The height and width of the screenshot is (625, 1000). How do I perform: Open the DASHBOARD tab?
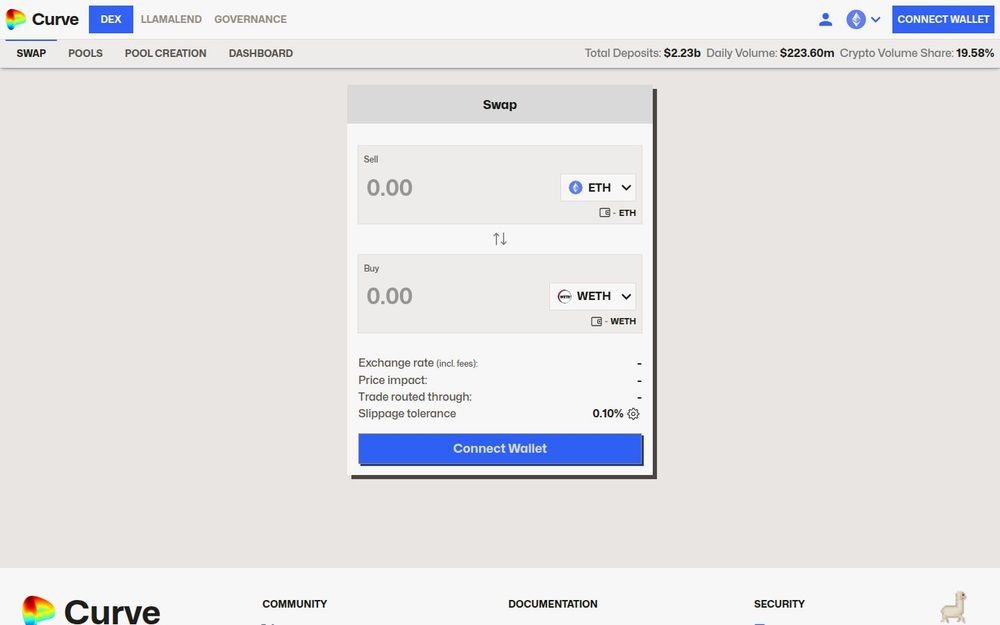(x=261, y=53)
